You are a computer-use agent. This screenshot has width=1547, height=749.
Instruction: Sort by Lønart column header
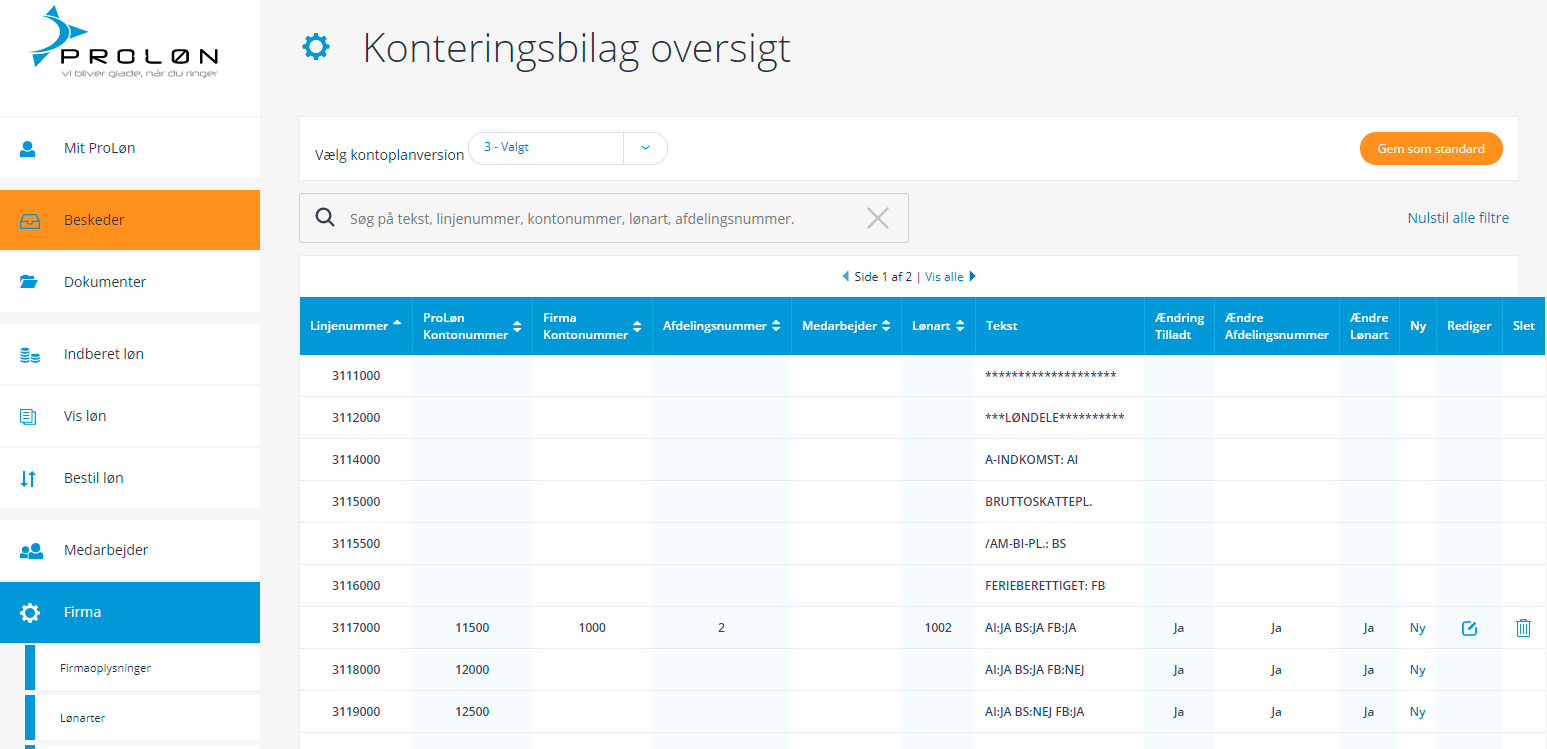(937, 325)
